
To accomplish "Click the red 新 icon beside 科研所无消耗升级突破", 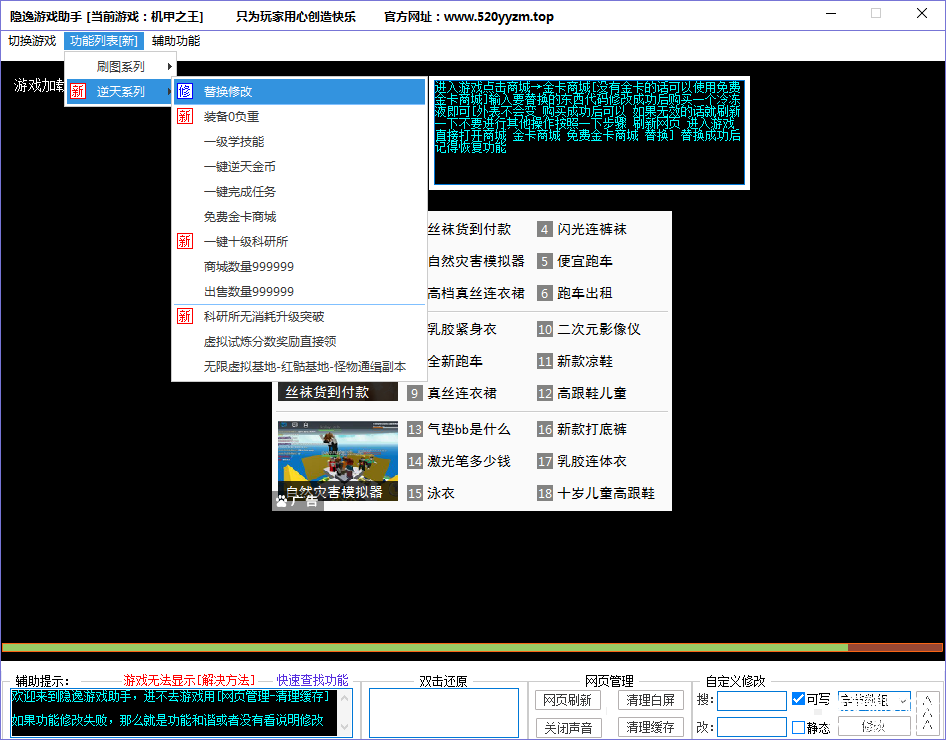I will pos(185,316).
